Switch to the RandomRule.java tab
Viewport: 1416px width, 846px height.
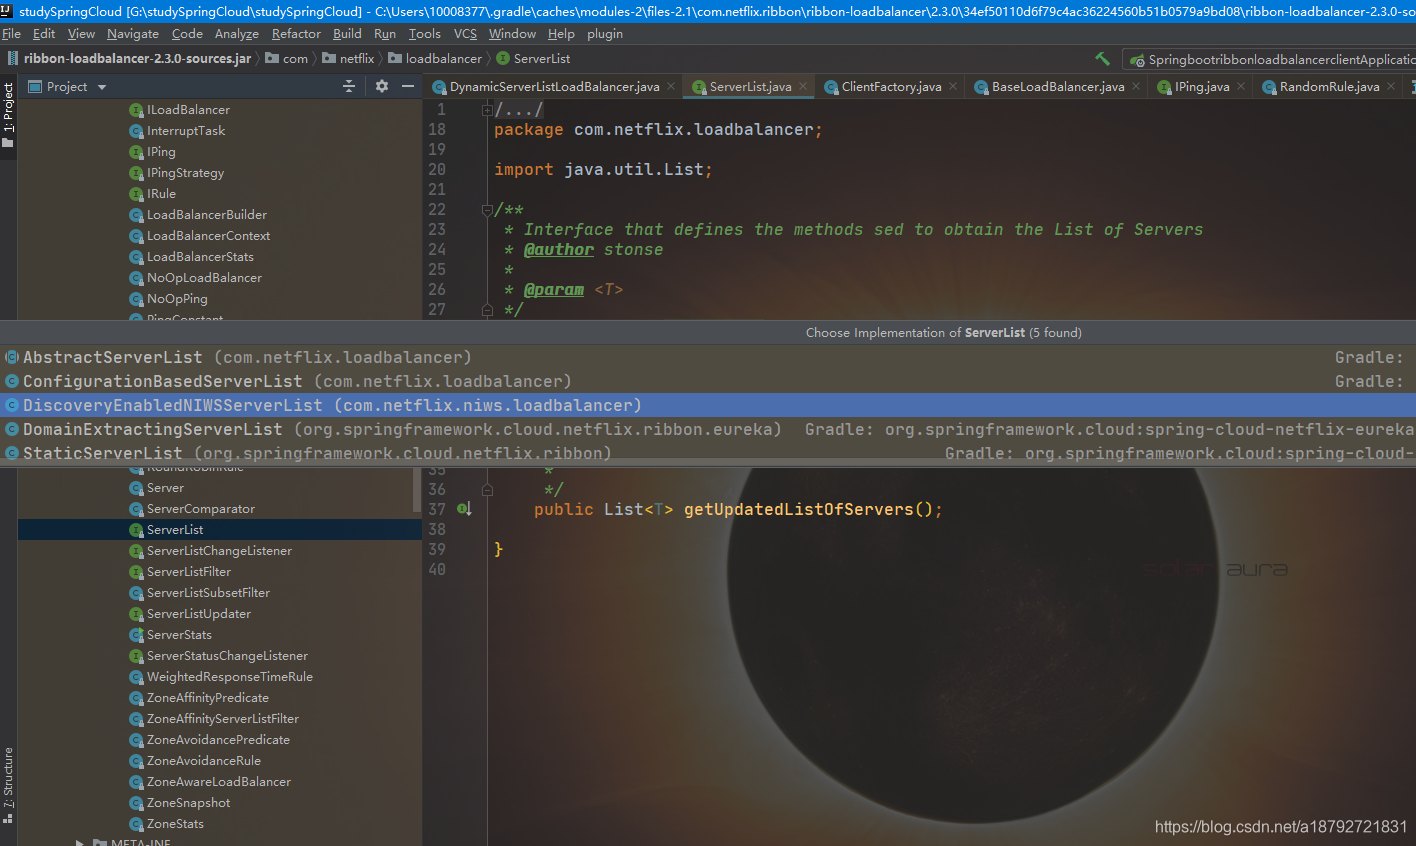tap(1329, 87)
